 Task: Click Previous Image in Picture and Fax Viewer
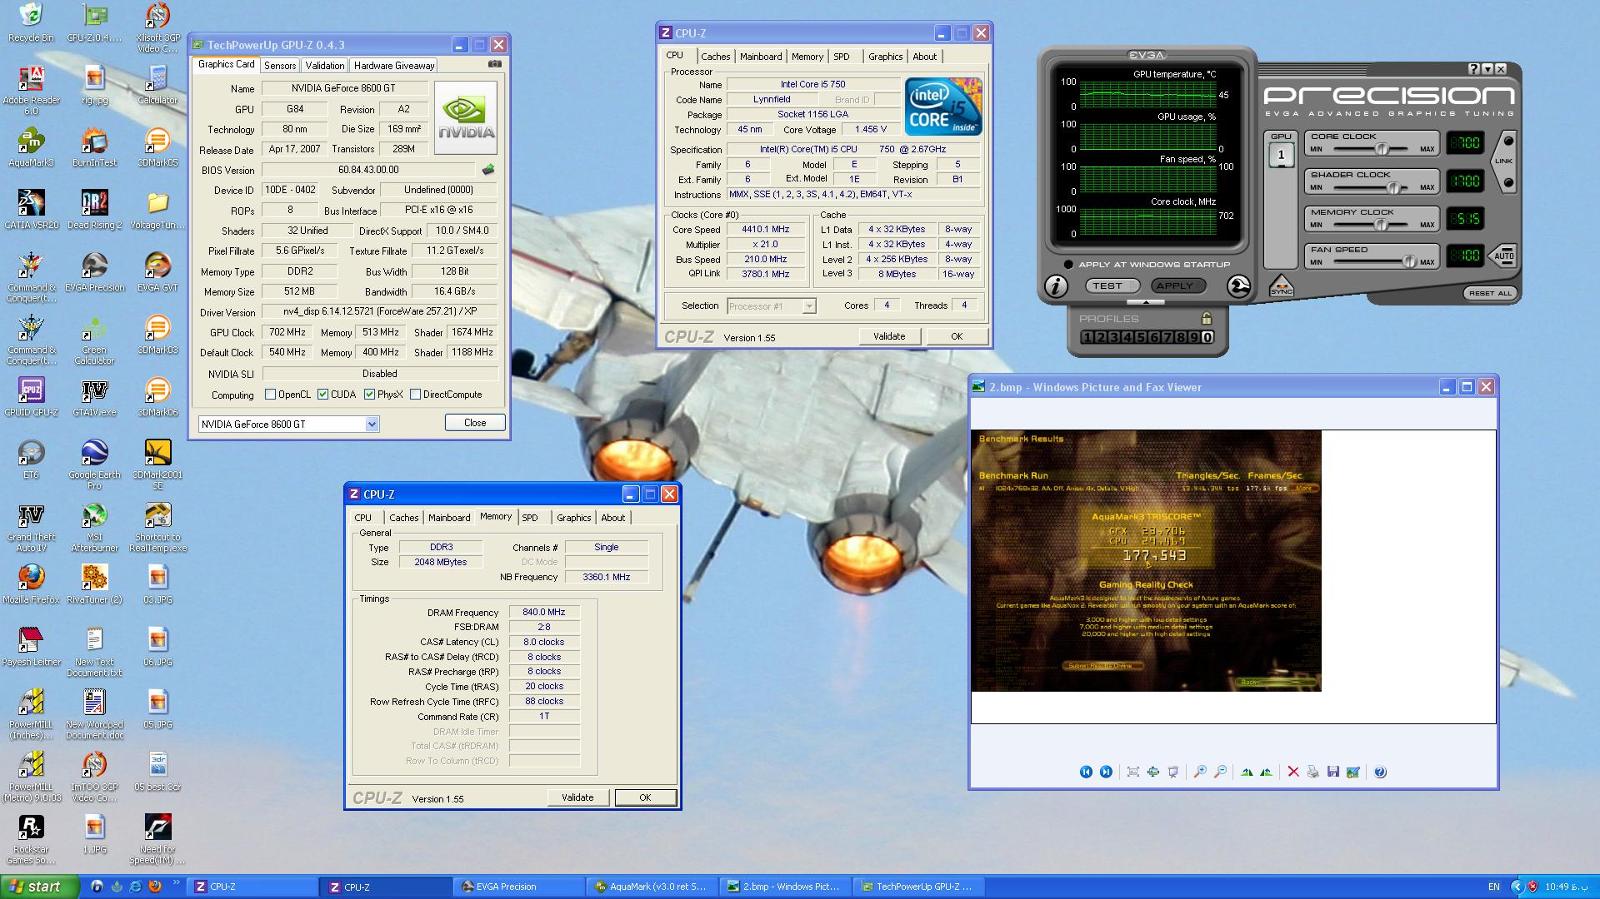coord(1086,771)
